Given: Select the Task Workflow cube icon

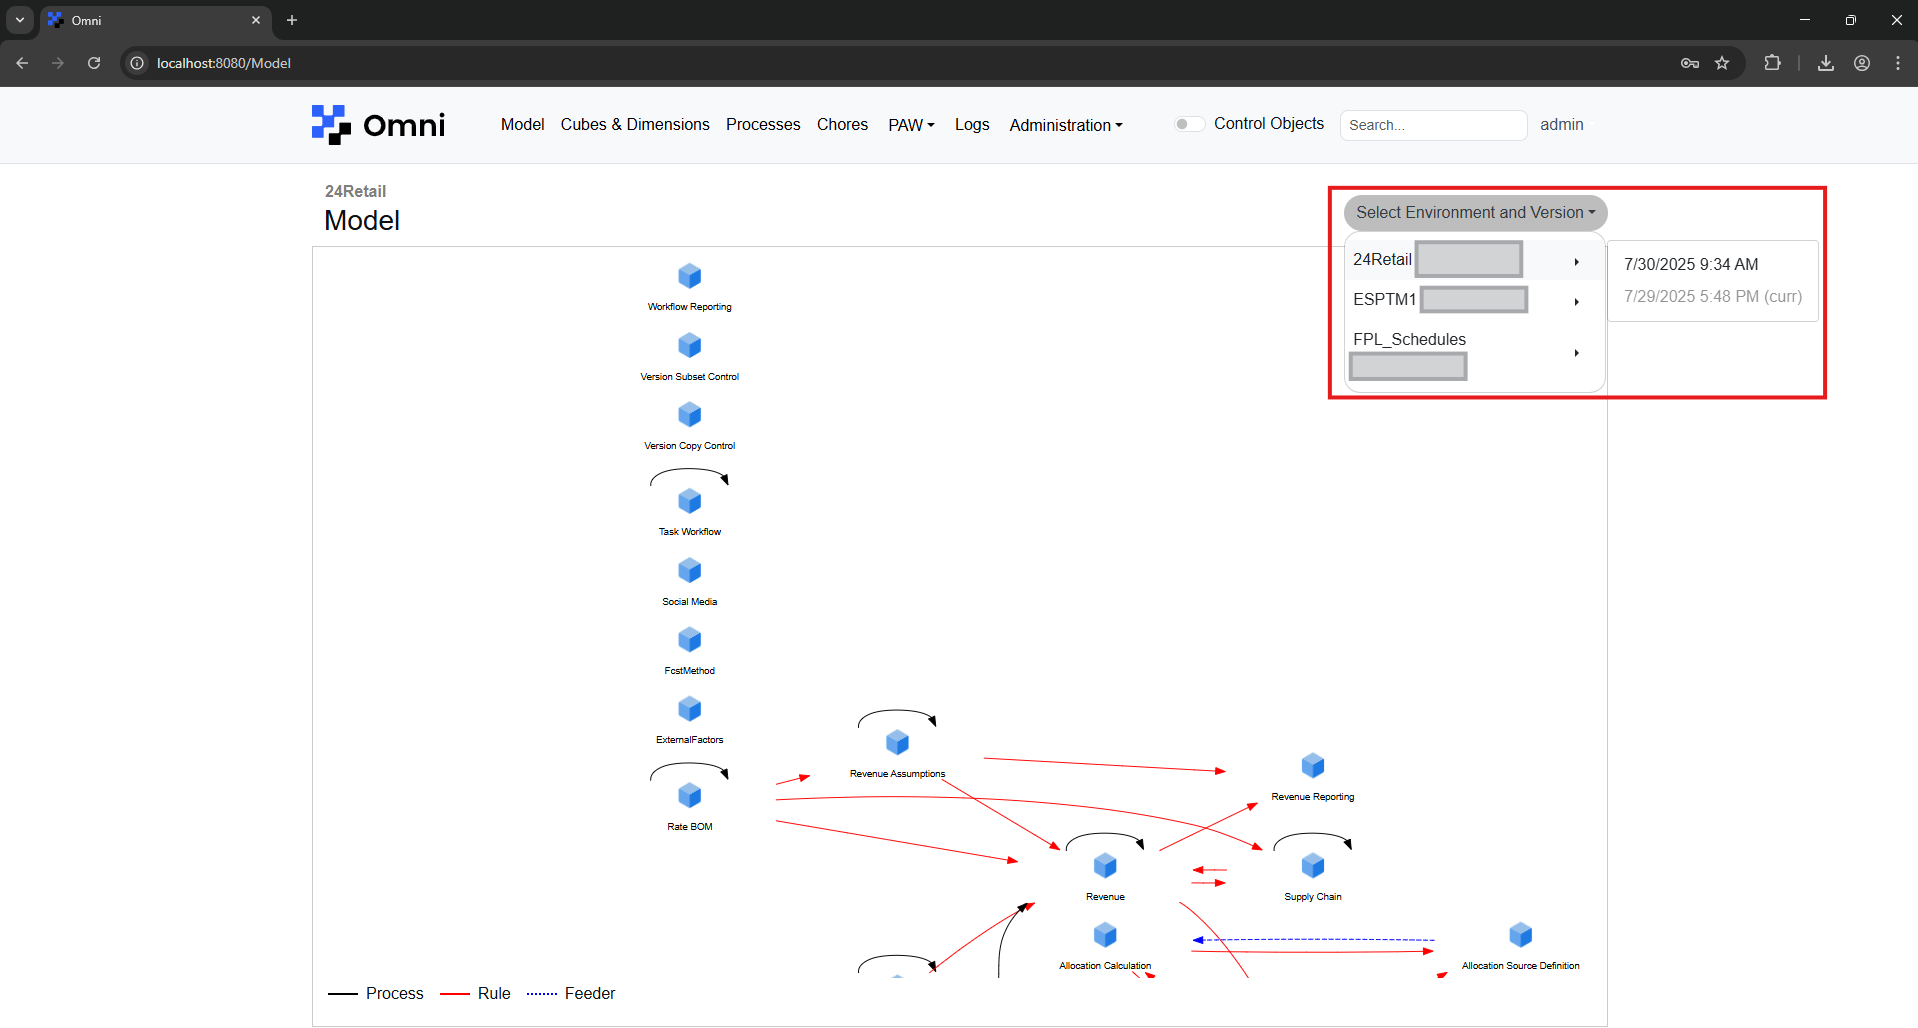Looking at the screenshot, I should tap(689, 501).
